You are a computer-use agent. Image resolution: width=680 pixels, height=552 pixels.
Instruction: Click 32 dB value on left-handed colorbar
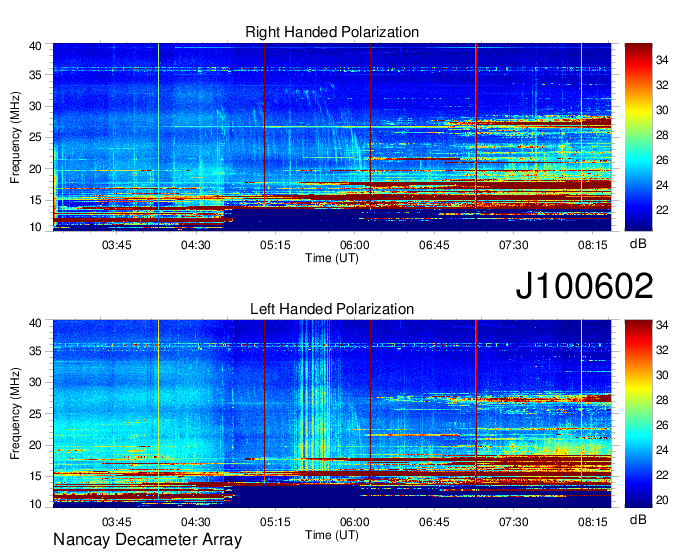662,350
